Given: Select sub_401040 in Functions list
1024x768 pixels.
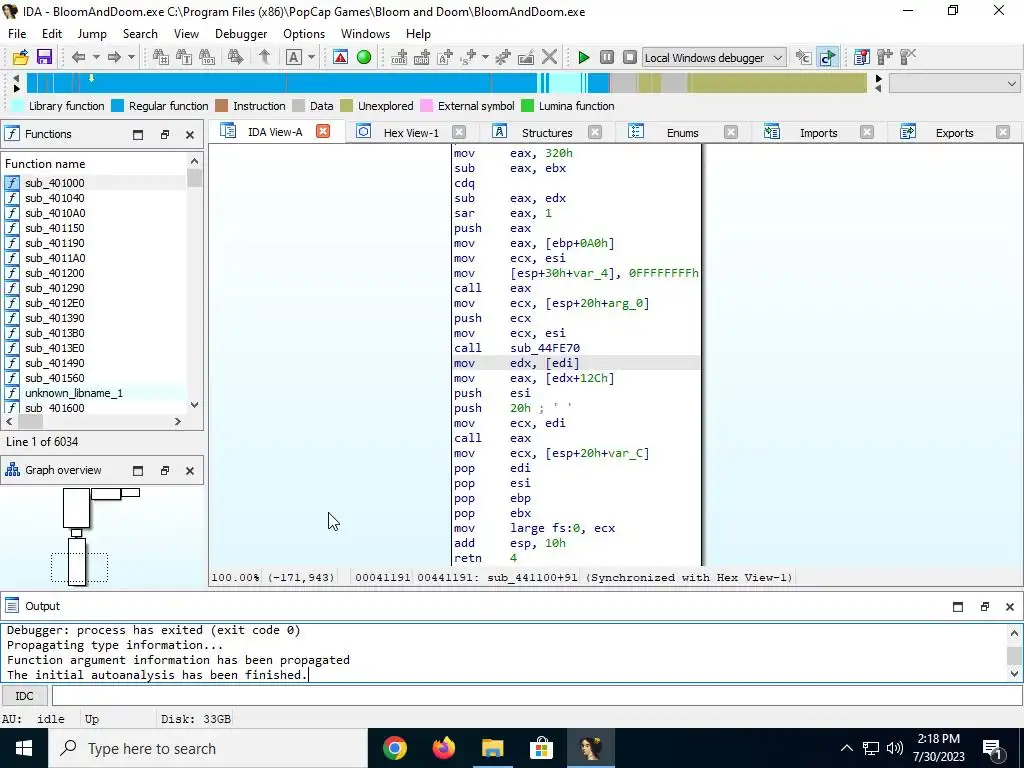Looking at the screenshot, I should pos(54,198).
